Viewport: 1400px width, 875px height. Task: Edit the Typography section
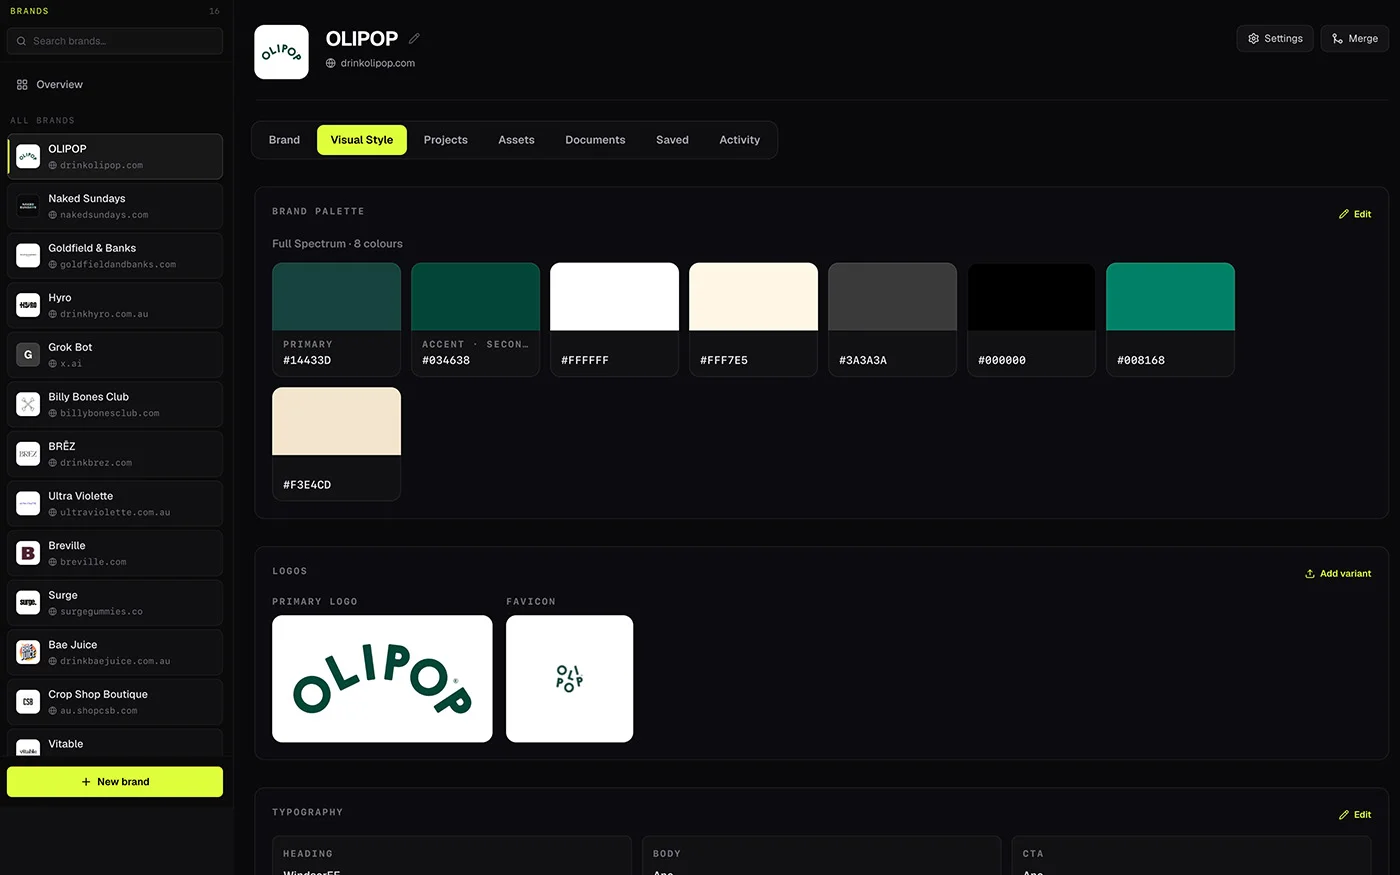tap(1355, 815)
